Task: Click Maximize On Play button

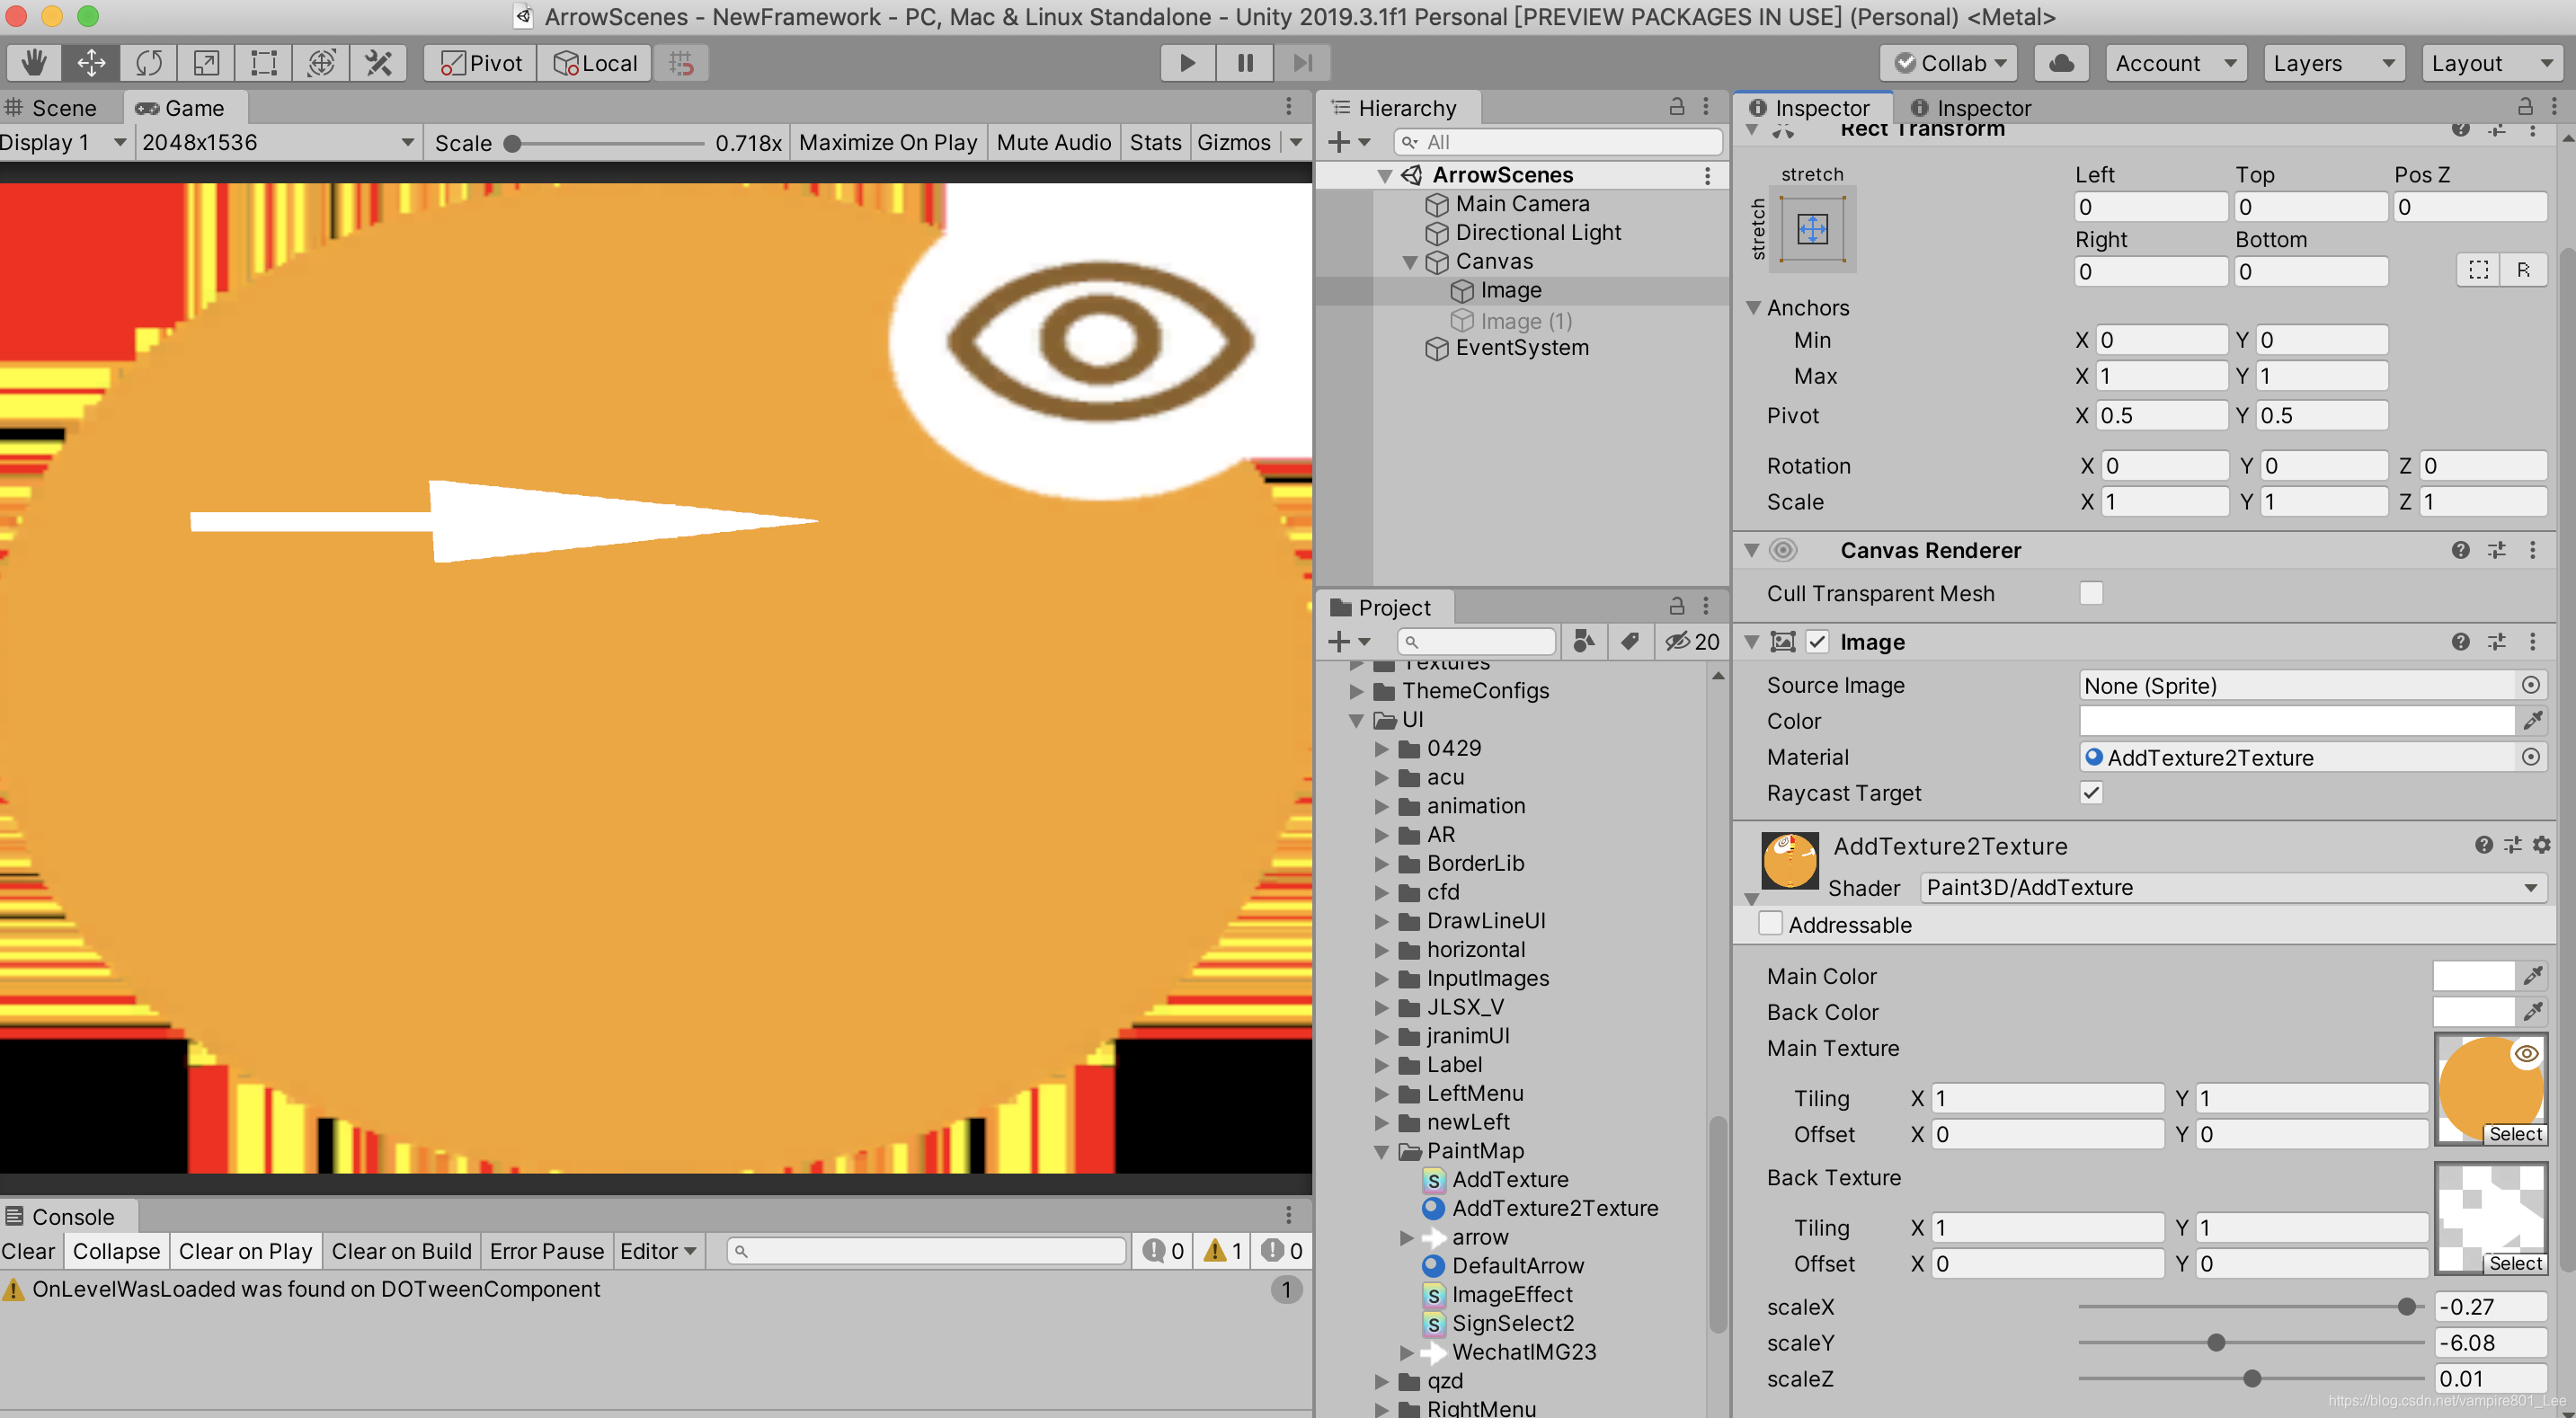Action: (x=887, y=143)
